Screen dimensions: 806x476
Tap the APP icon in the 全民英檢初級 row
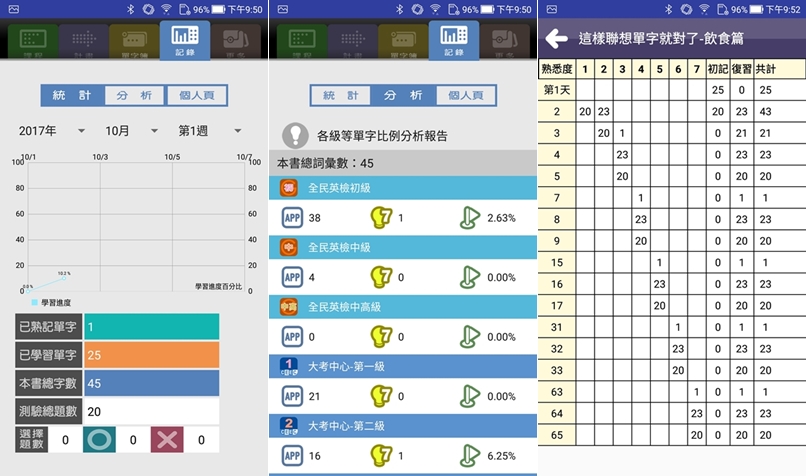click(x=292, y=217)
